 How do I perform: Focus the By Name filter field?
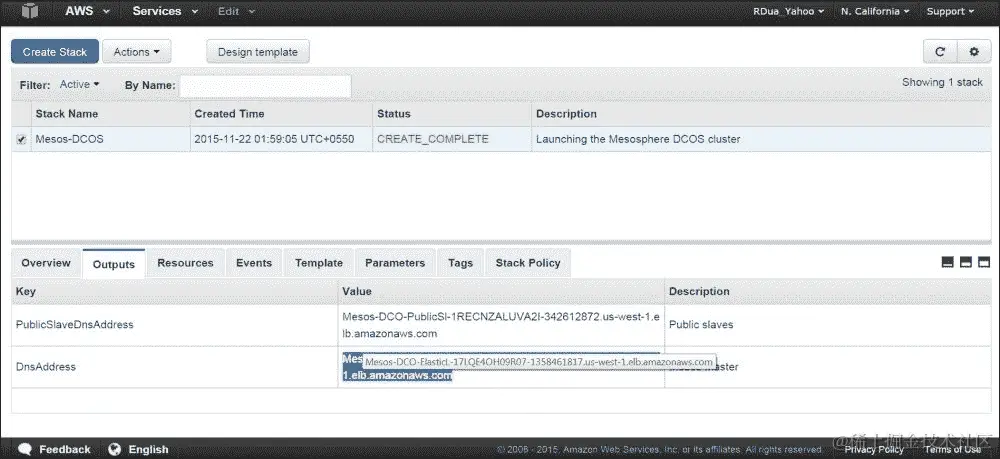click(265, 86)
